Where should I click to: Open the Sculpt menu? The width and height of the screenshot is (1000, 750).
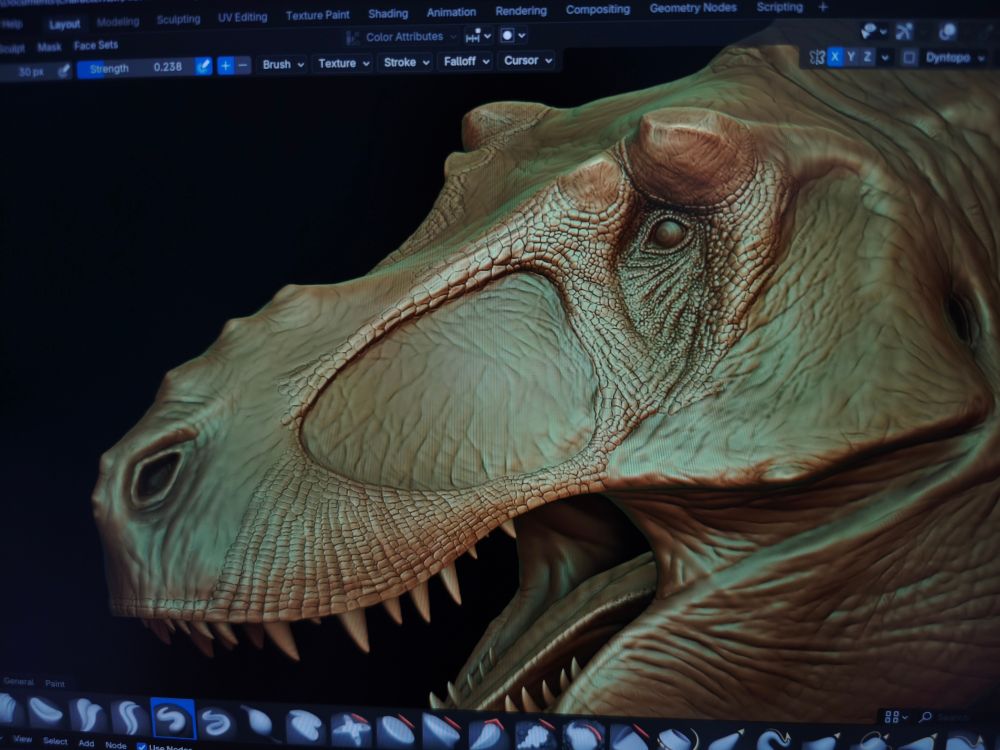click(13, 48)
